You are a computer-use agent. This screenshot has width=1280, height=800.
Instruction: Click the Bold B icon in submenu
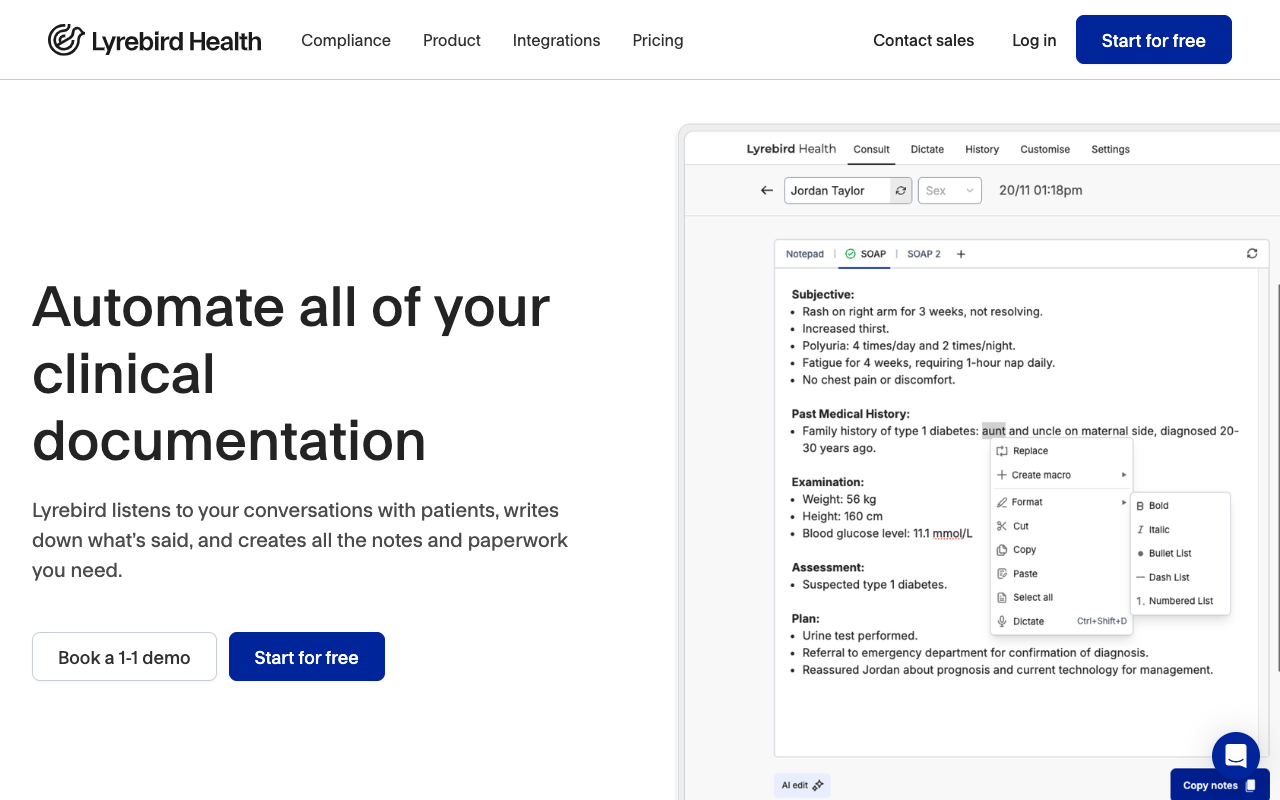click(1141, 506)
